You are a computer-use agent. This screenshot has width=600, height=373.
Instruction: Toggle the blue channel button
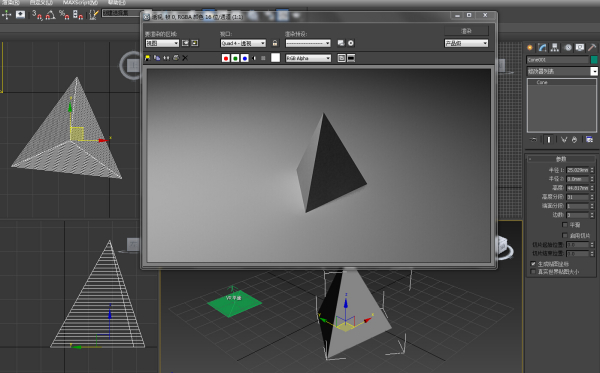coord(245,58)
